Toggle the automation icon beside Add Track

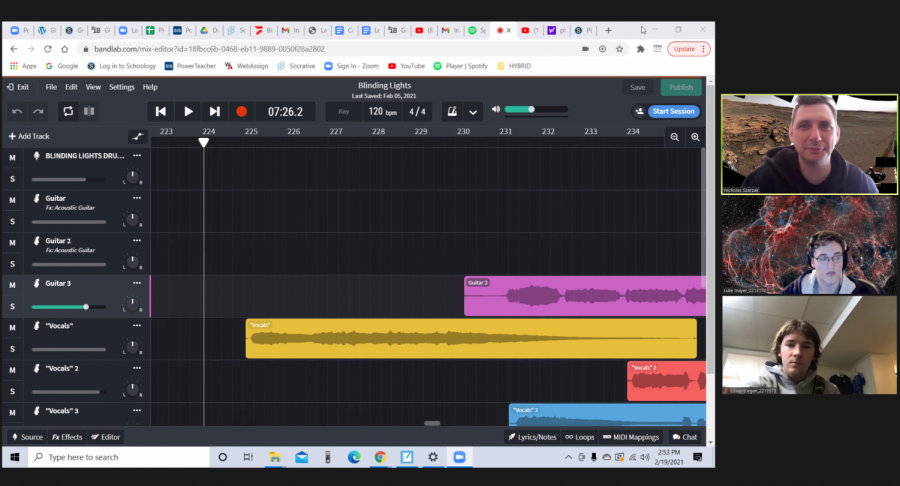(x=137, y=136)
